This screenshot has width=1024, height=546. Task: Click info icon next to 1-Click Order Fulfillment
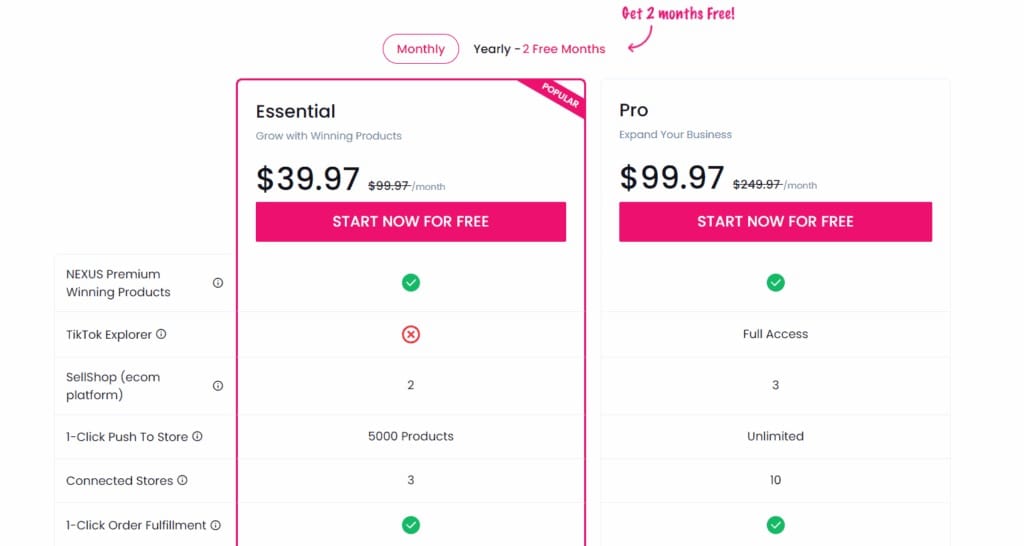pyautogui.click(x=215, y=525)
